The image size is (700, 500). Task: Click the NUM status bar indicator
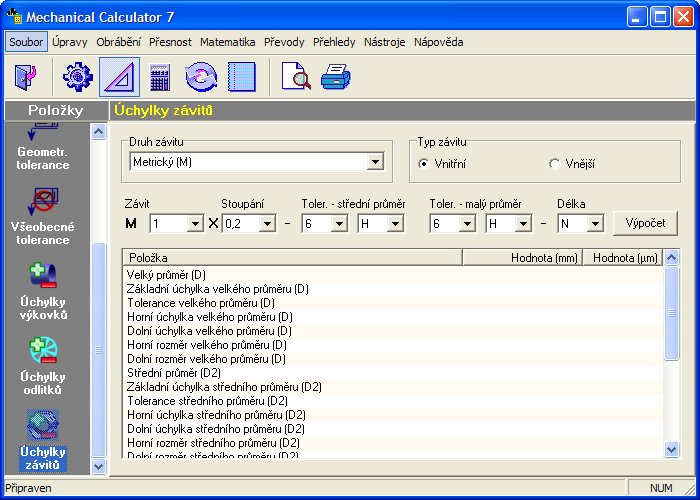pyautogui.click(x=661, y=488)
